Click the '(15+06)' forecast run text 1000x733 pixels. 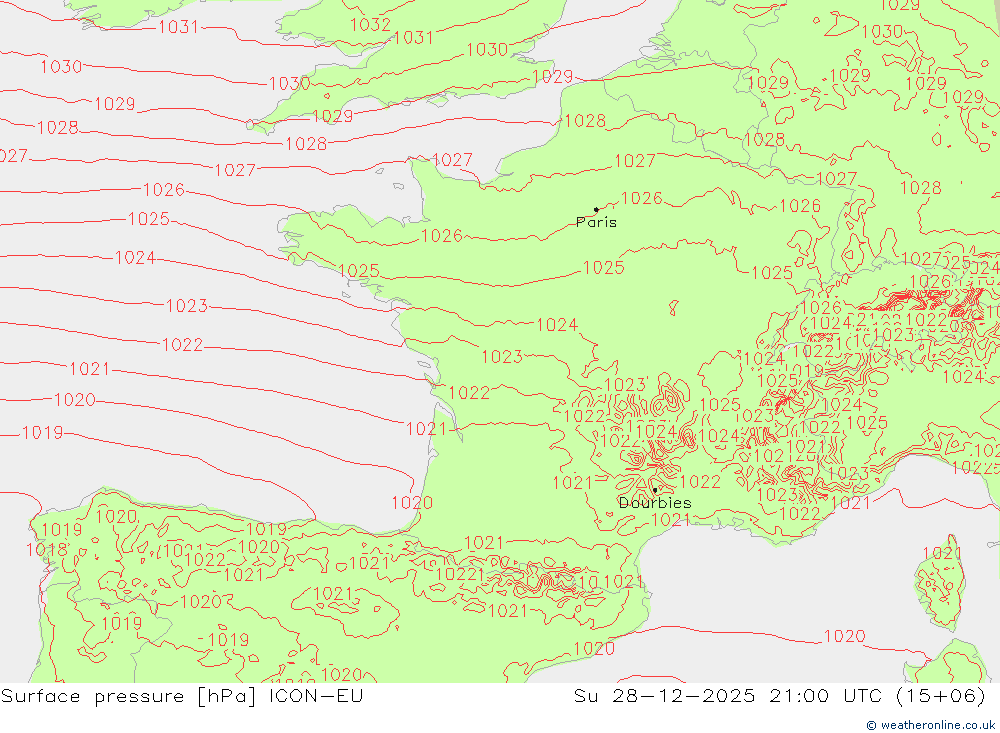pos(941,696)
